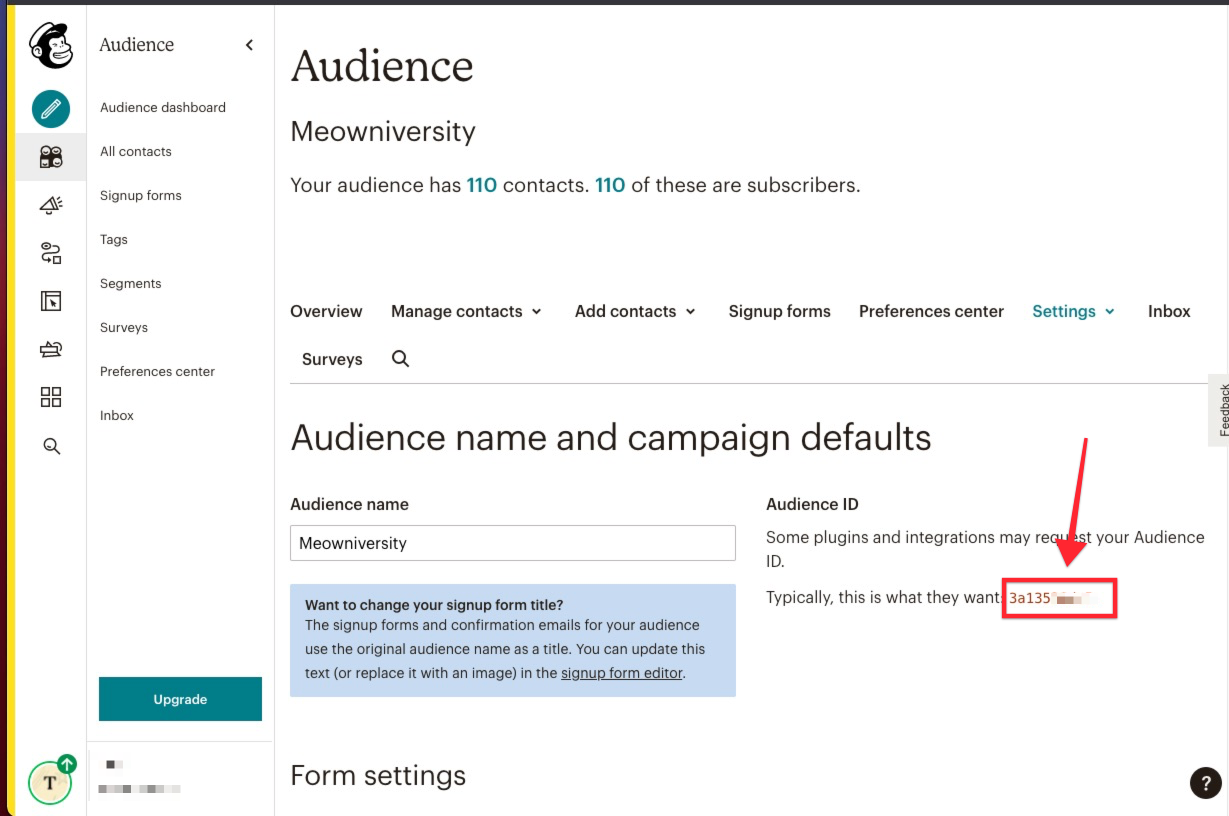Open the Settings dropdown menu
Image resolution: width=1229 pixels, height=816 pixels.
(x=1073, y=311)
